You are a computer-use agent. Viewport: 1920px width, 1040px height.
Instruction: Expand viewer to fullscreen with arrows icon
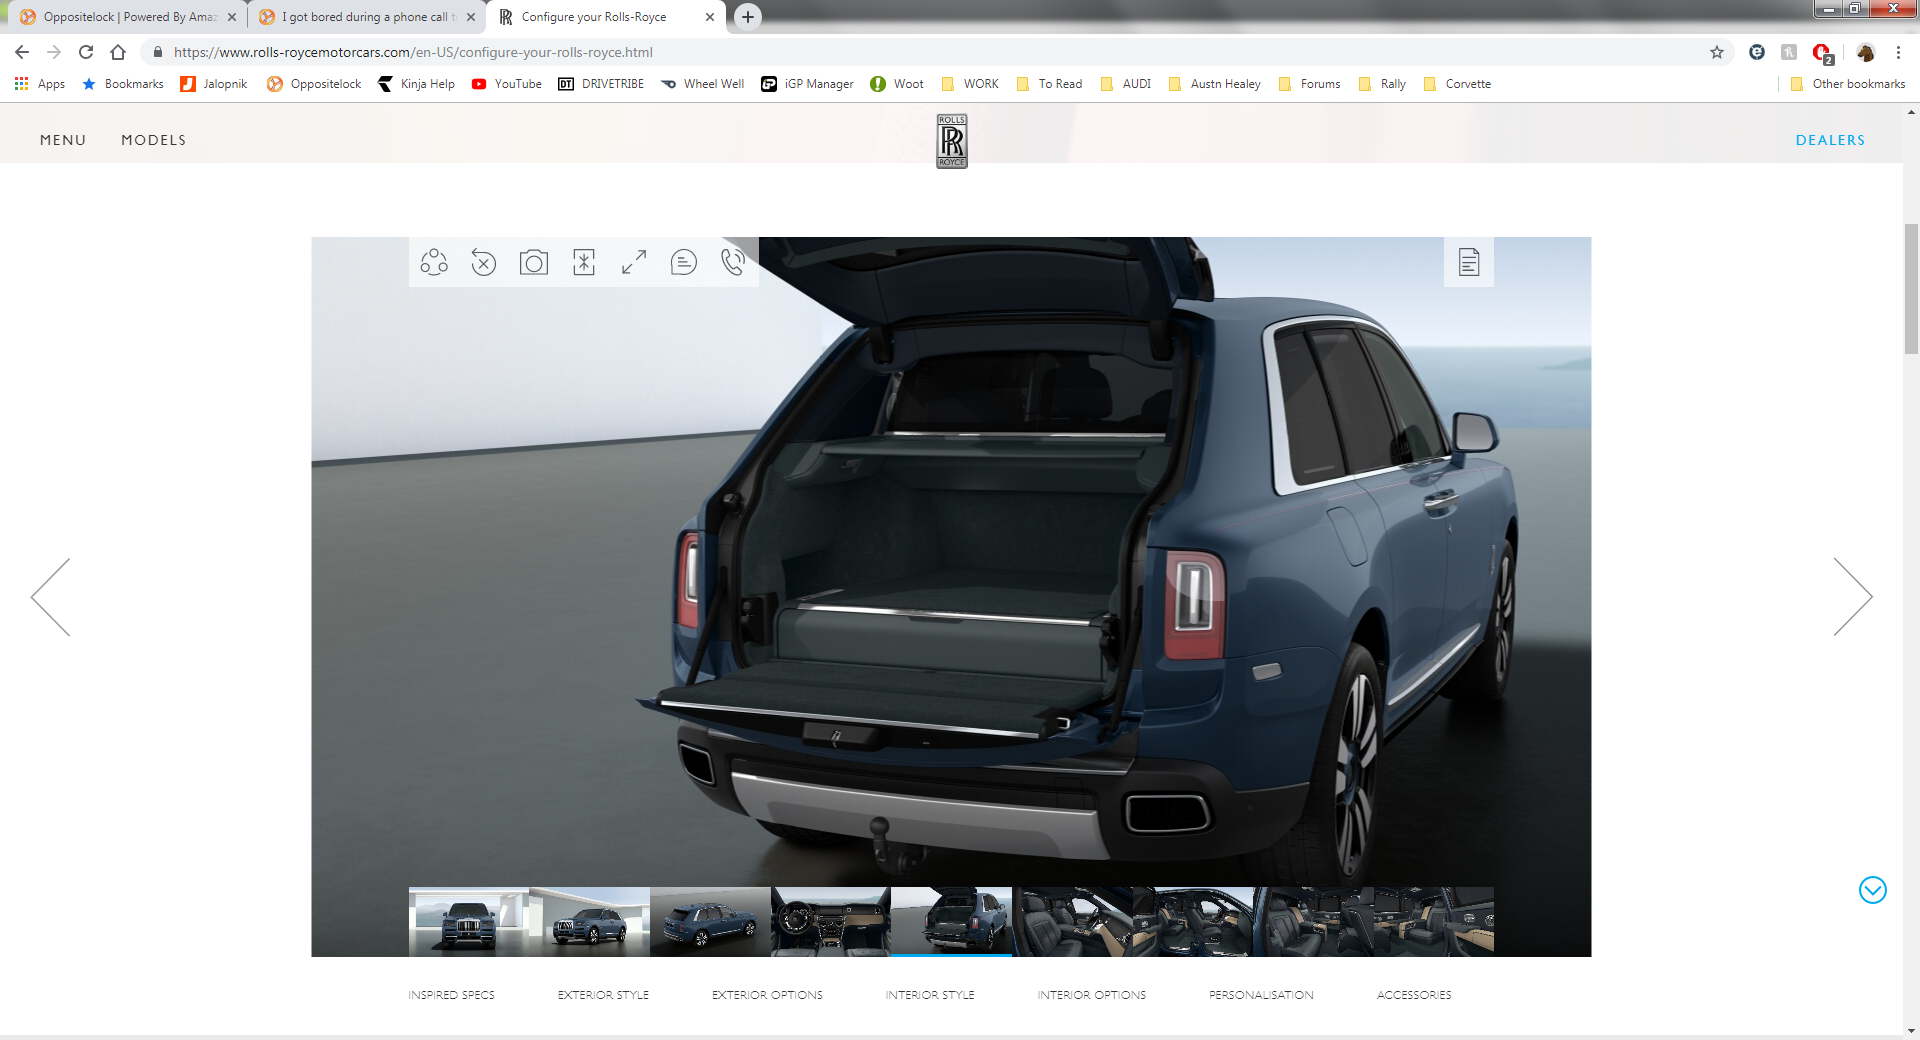point(634,262)
